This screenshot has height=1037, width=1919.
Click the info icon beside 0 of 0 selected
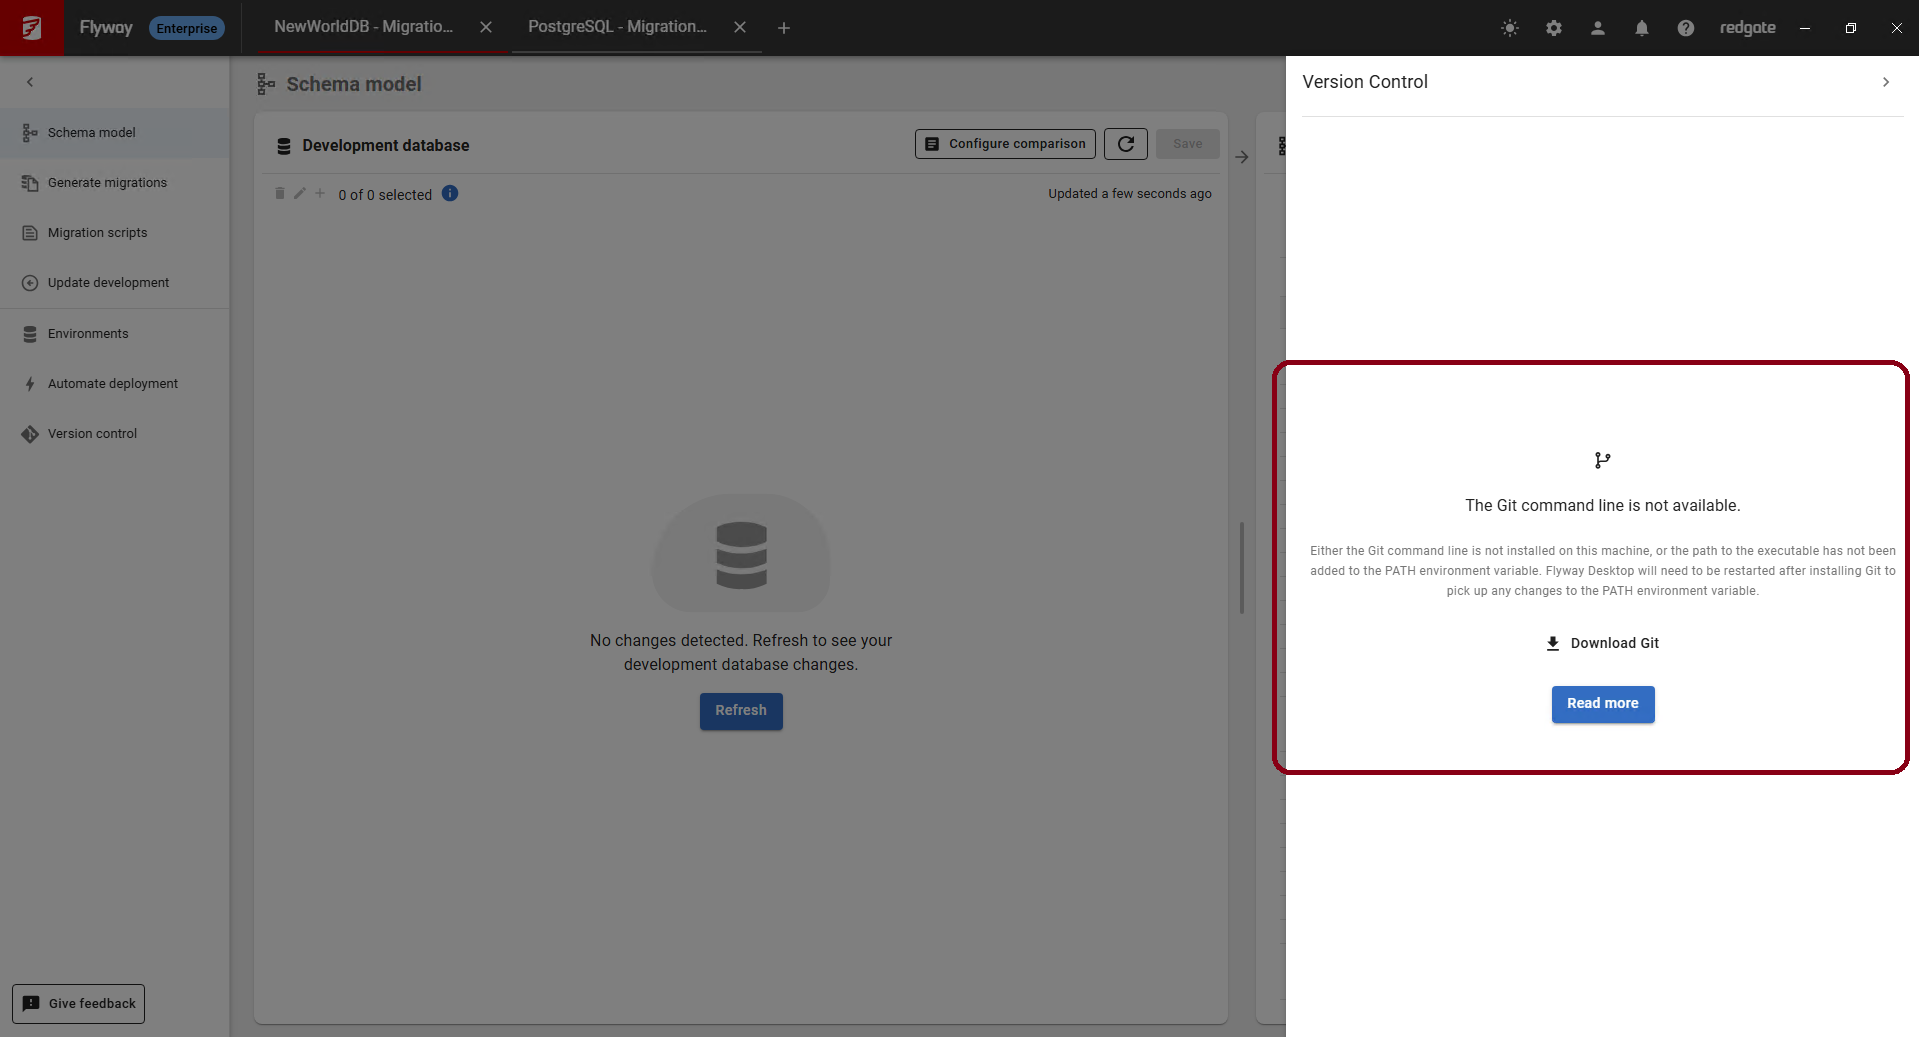click(x=450, y=194)
